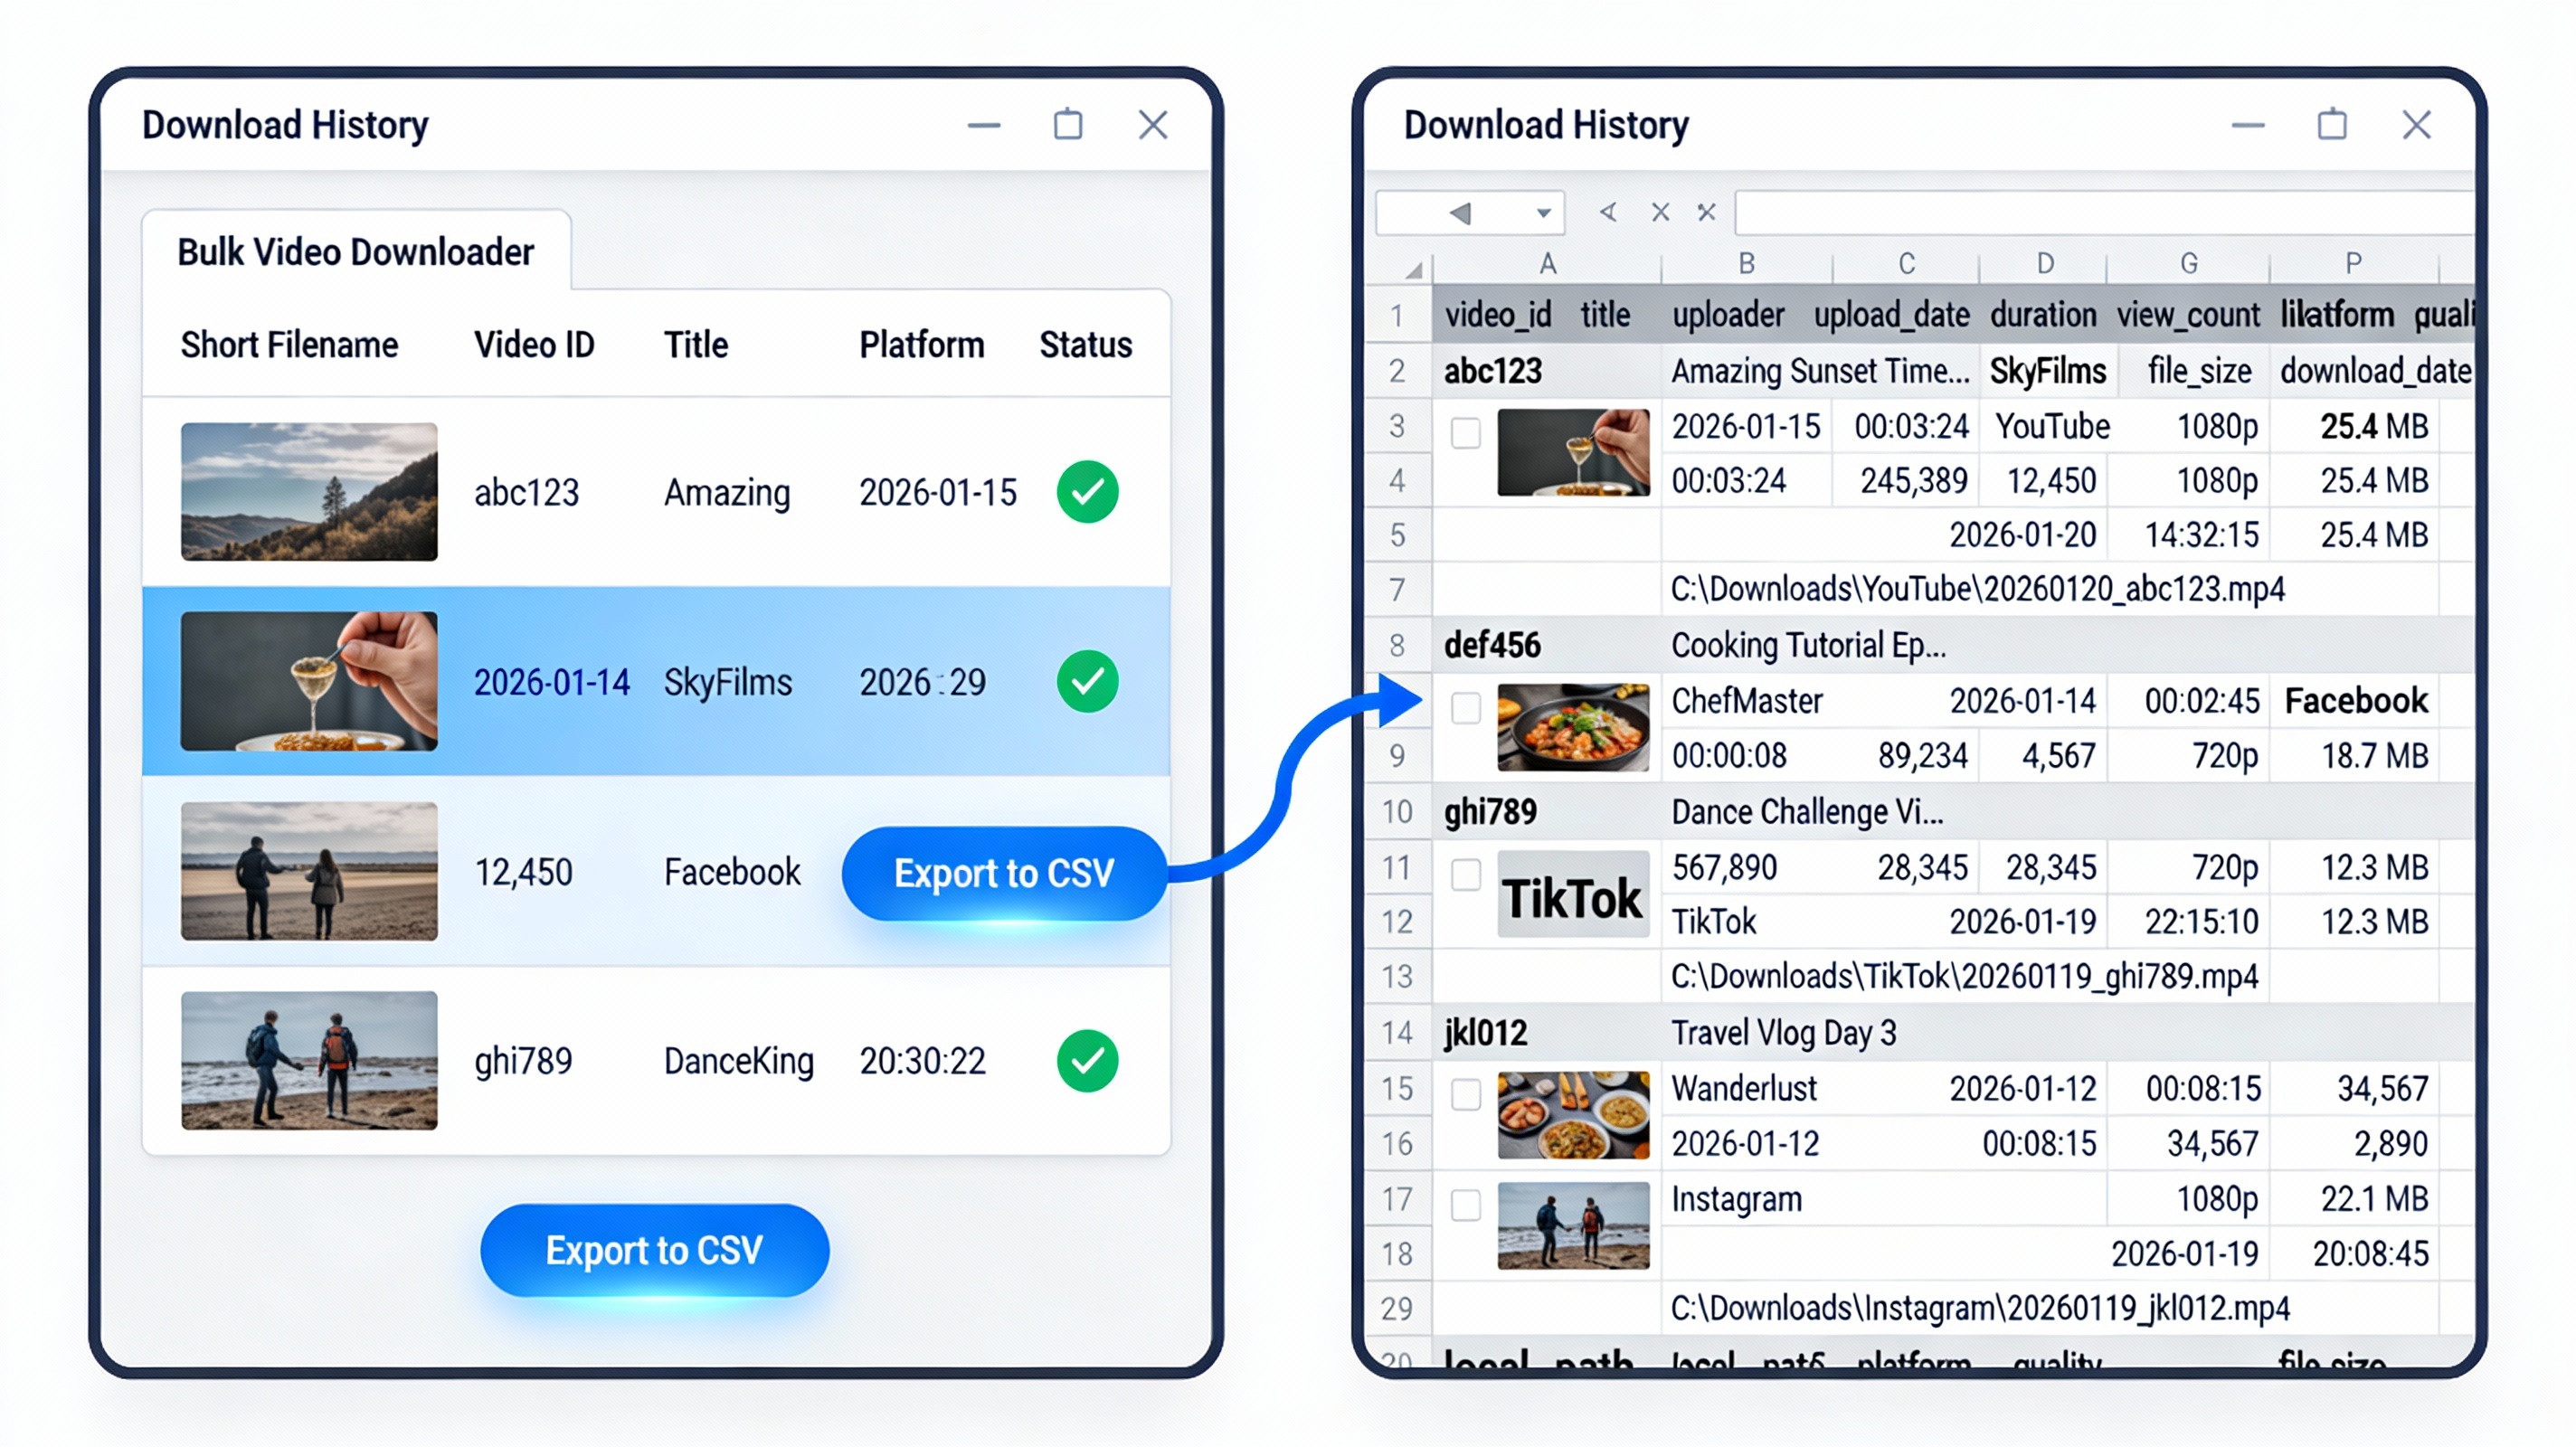The width and height of the screenshot is (2576, 1447).
Task: Click the upload_date header cell
Action: point(1892,315)
